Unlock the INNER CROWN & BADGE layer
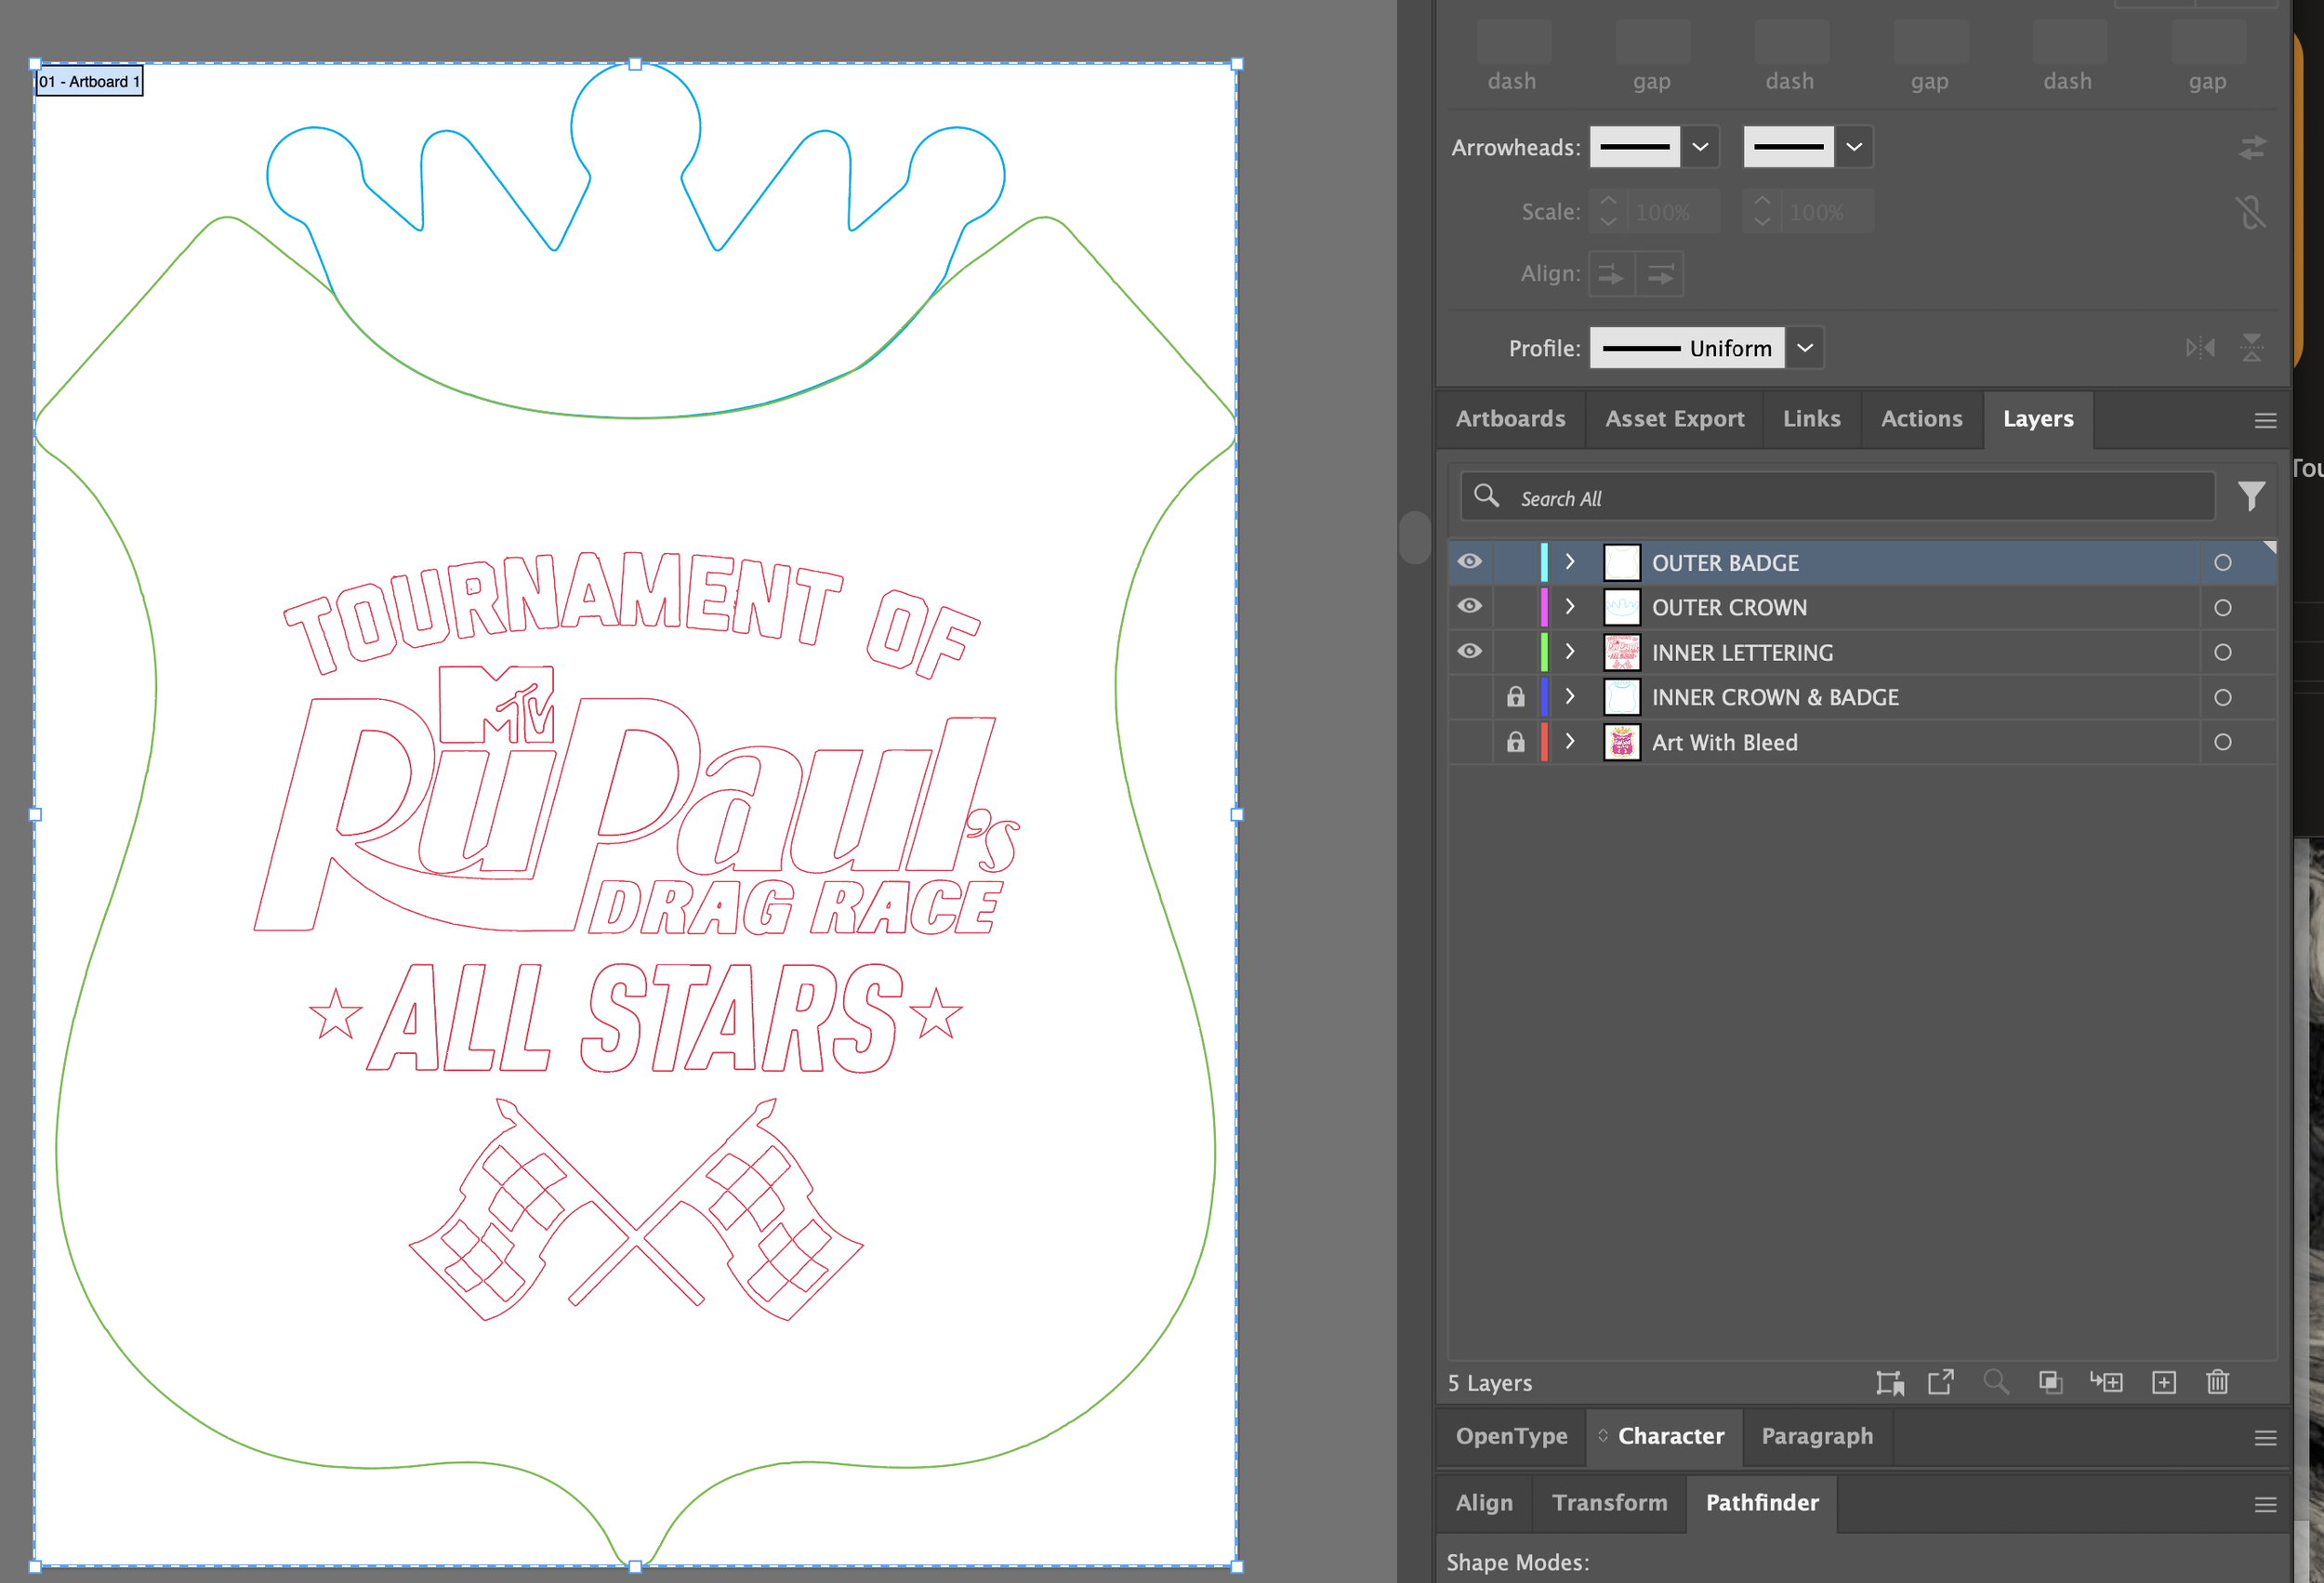 [1516, 696]
